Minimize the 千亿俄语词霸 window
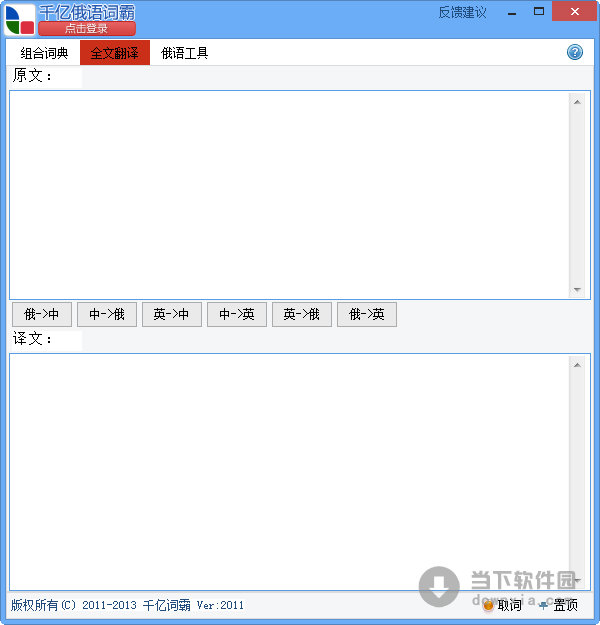The height and width of the screenshot is (625, 600). point(512,12)
